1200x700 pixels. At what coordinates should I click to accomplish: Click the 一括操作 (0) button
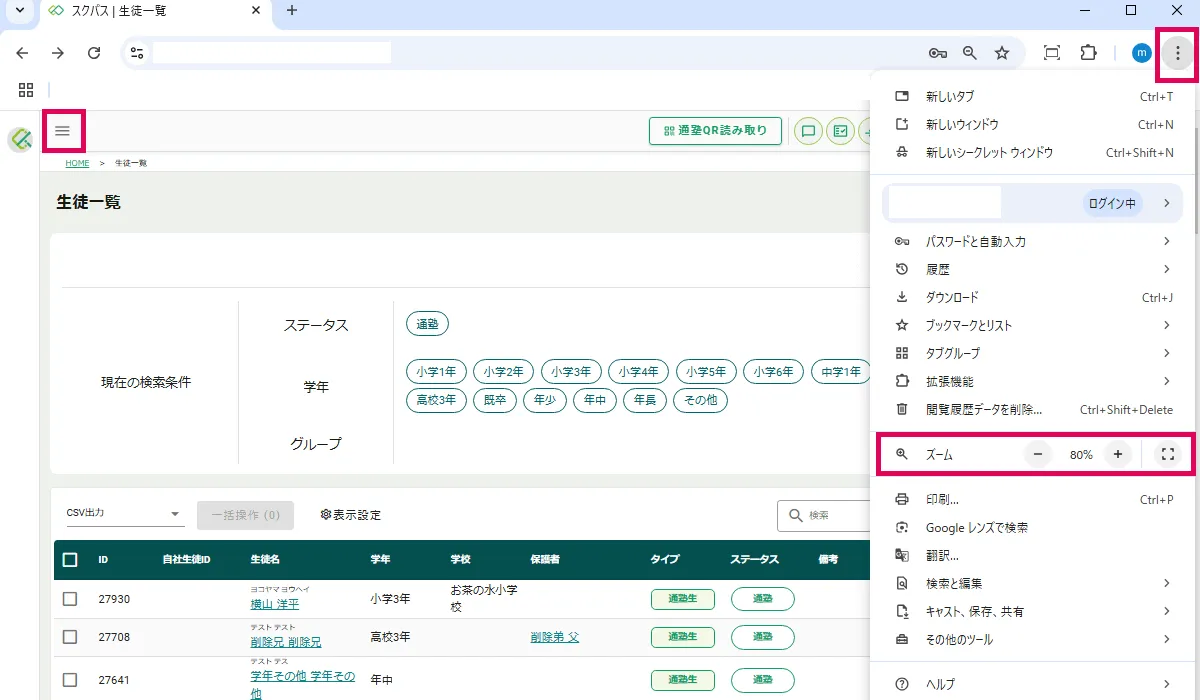(246, 515)
